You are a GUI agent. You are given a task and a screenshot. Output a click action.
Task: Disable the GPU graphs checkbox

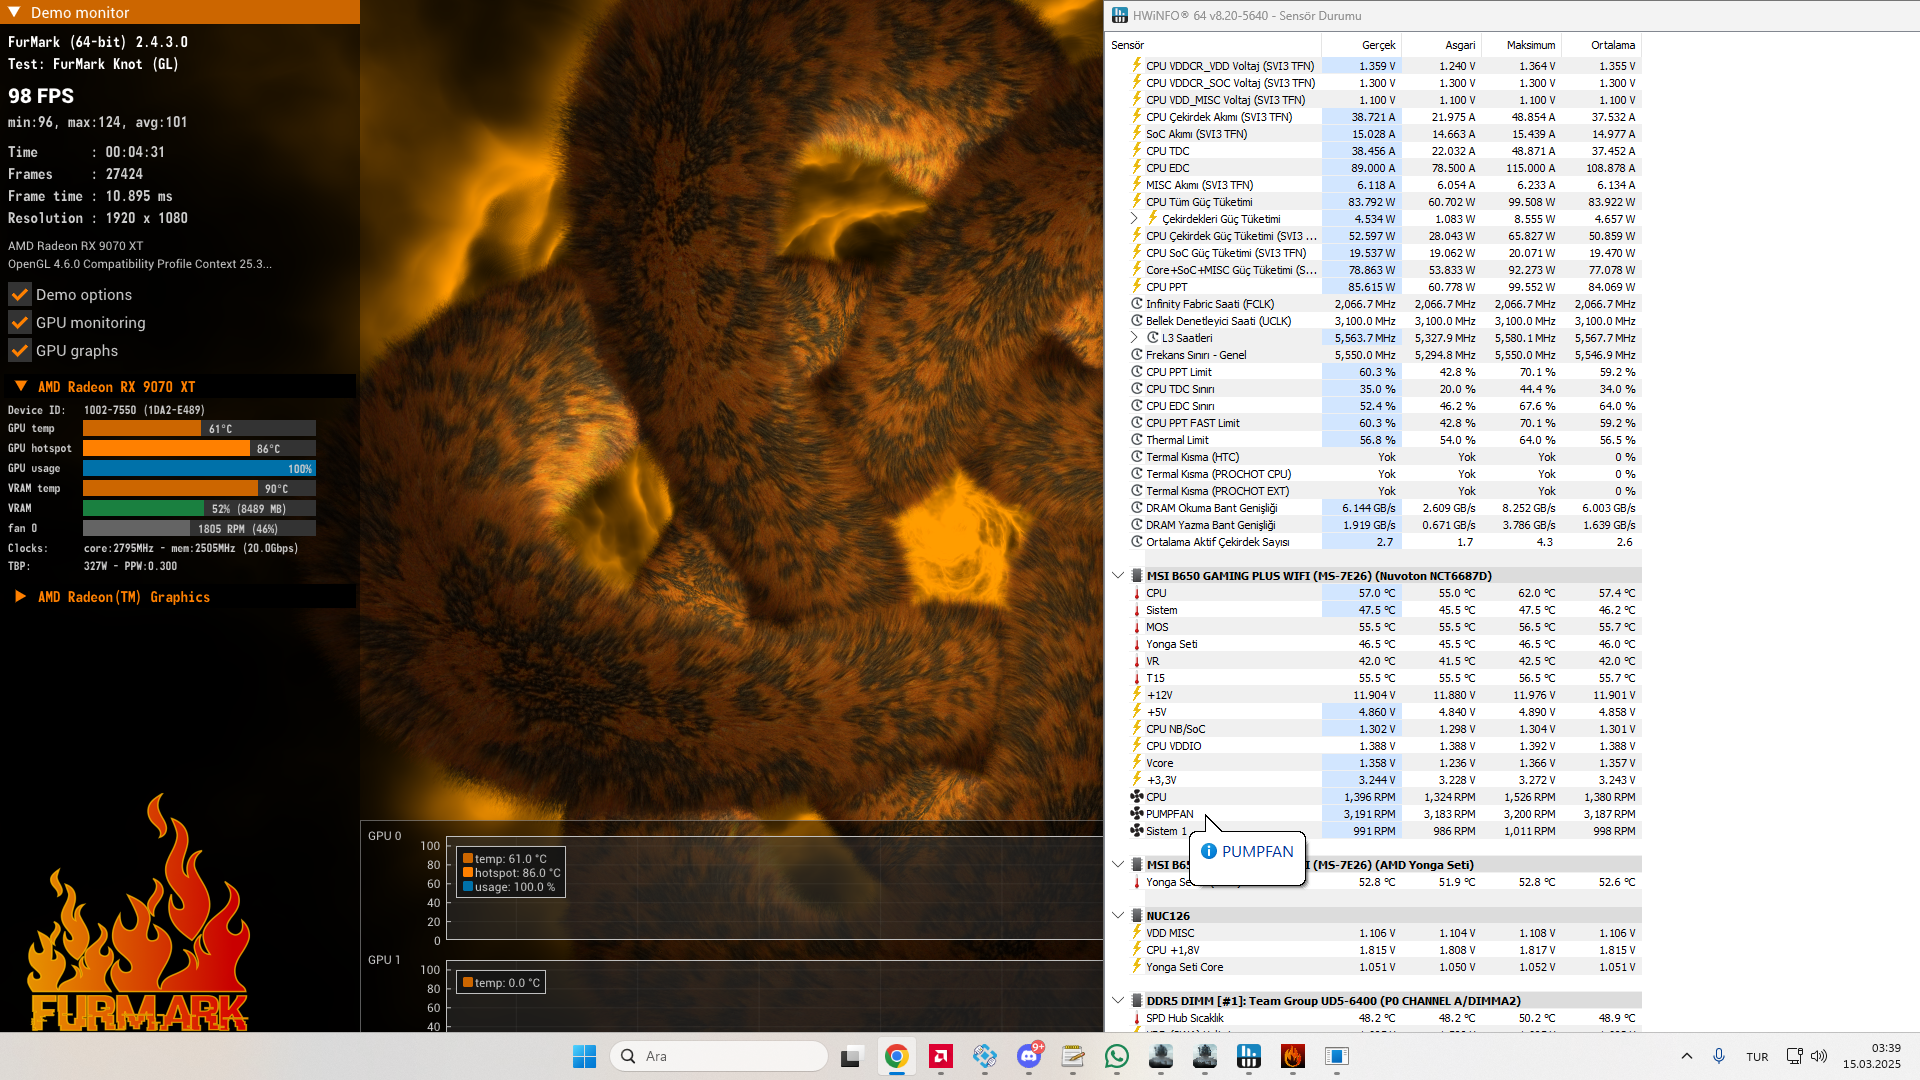[20, 351]
